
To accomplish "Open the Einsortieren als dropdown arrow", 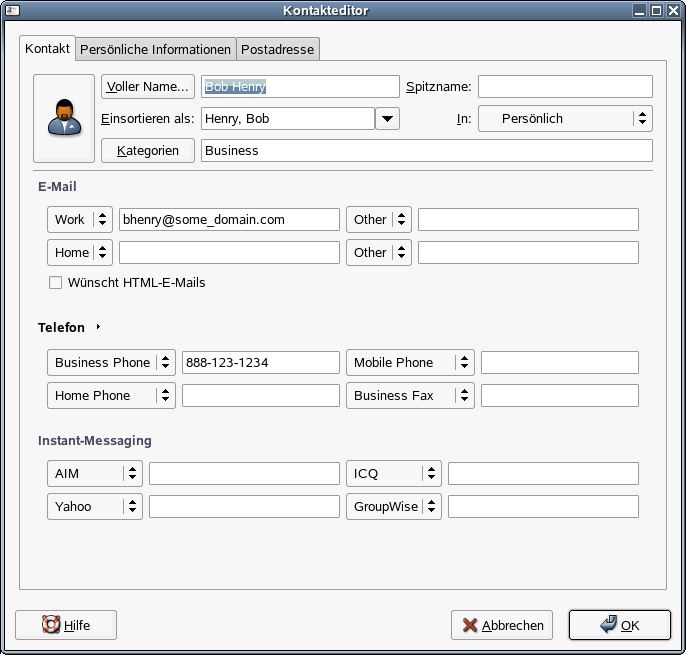I will click(387, 119).
